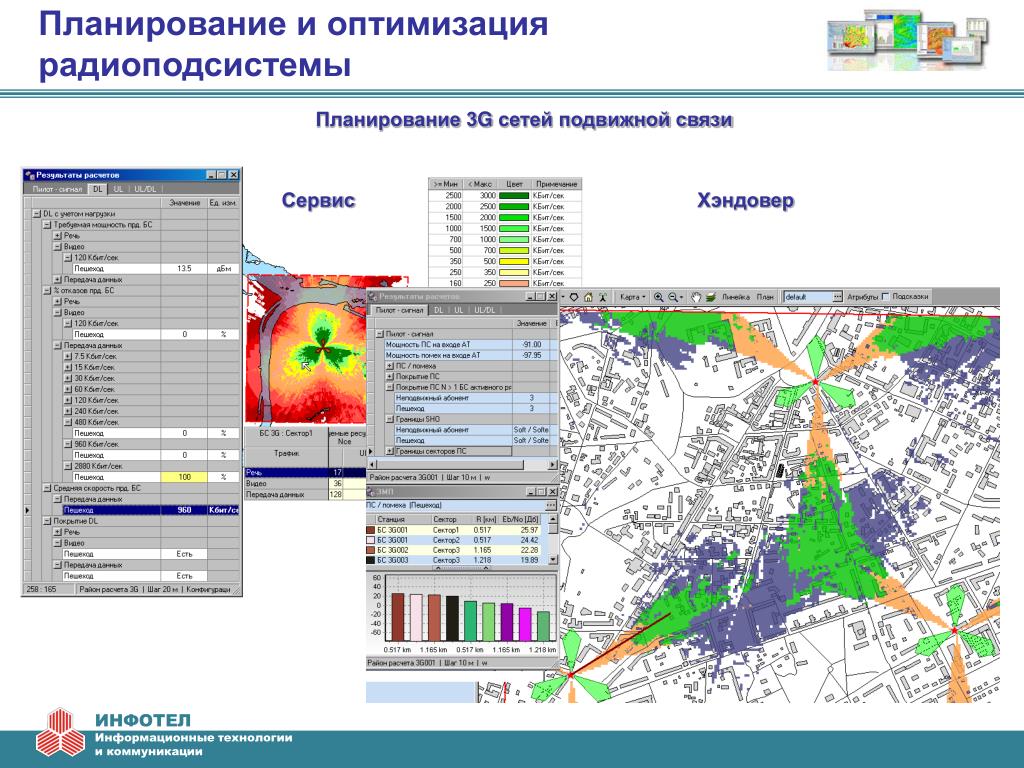Click the Передача данных row in traffic table

pyautogui.click(x=305, y=494)
